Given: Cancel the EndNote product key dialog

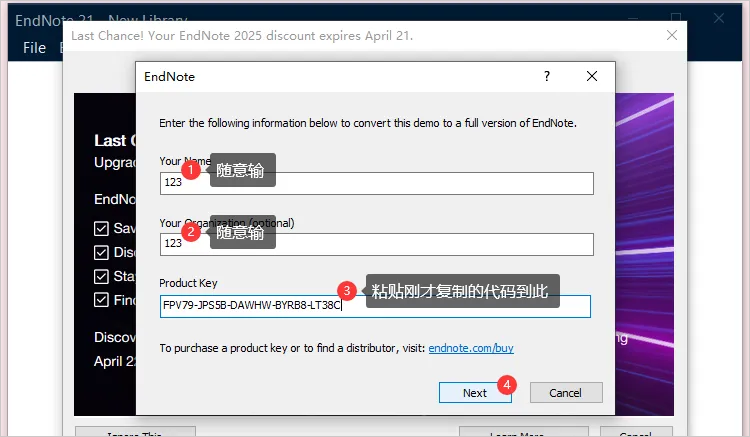Looking at the screenshot, I should point(566,393).
